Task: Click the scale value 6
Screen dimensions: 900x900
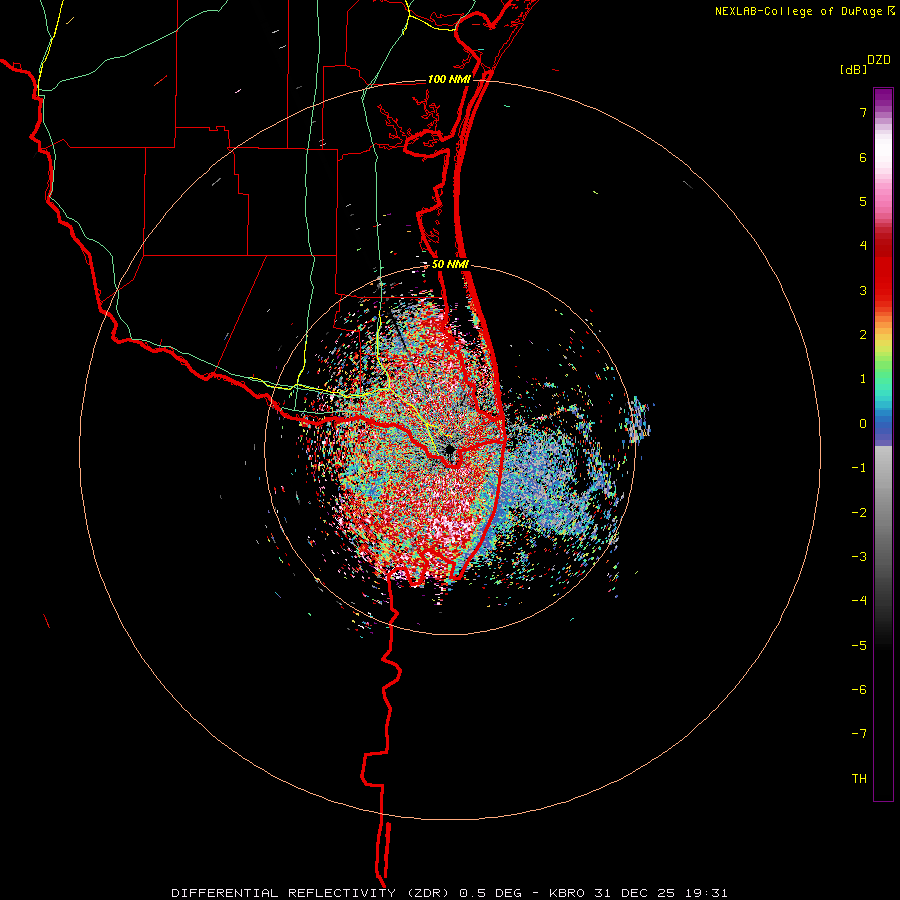Action: click(x=863, y=157)
